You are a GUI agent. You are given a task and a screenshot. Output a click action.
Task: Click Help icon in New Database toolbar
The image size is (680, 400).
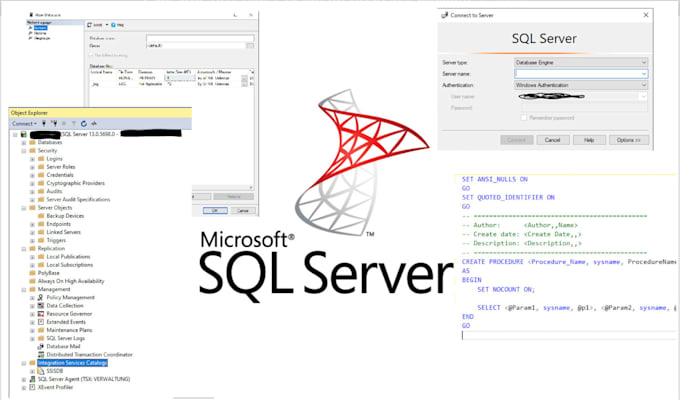pos(113,25)
